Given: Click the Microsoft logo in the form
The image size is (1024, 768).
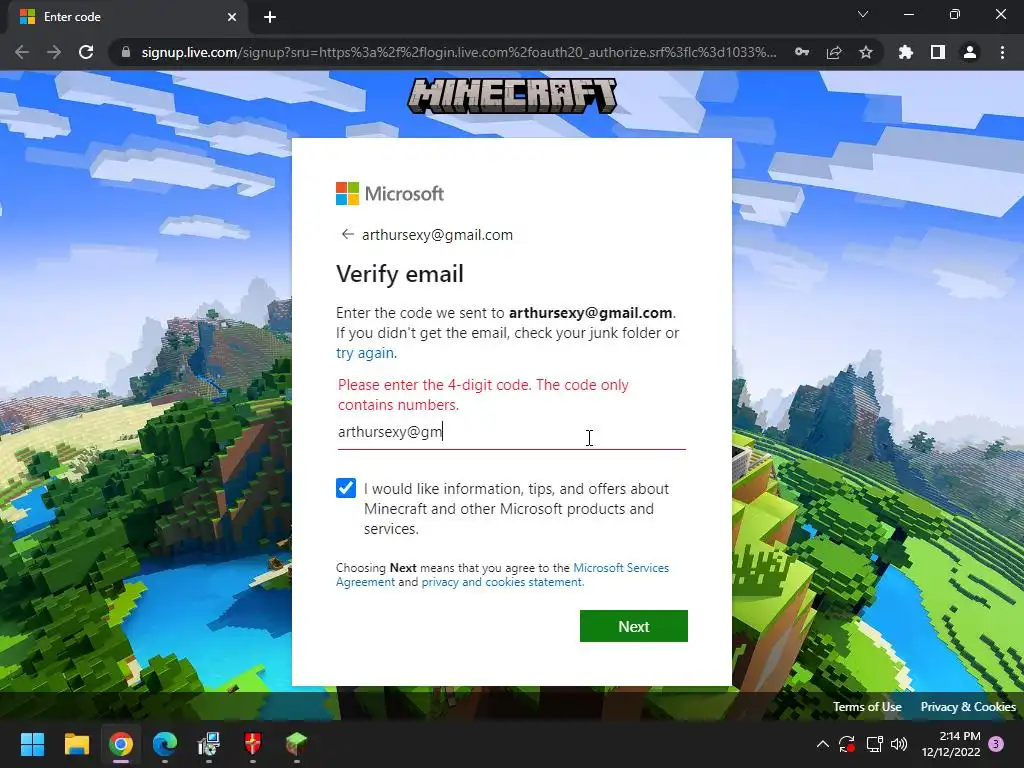Looking at the screenshot, I should [390, 193].
